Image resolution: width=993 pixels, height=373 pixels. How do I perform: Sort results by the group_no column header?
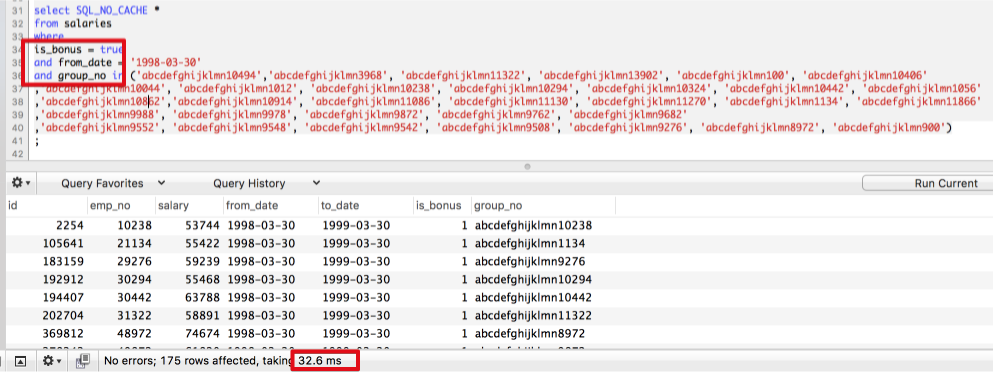click(543, 206)
